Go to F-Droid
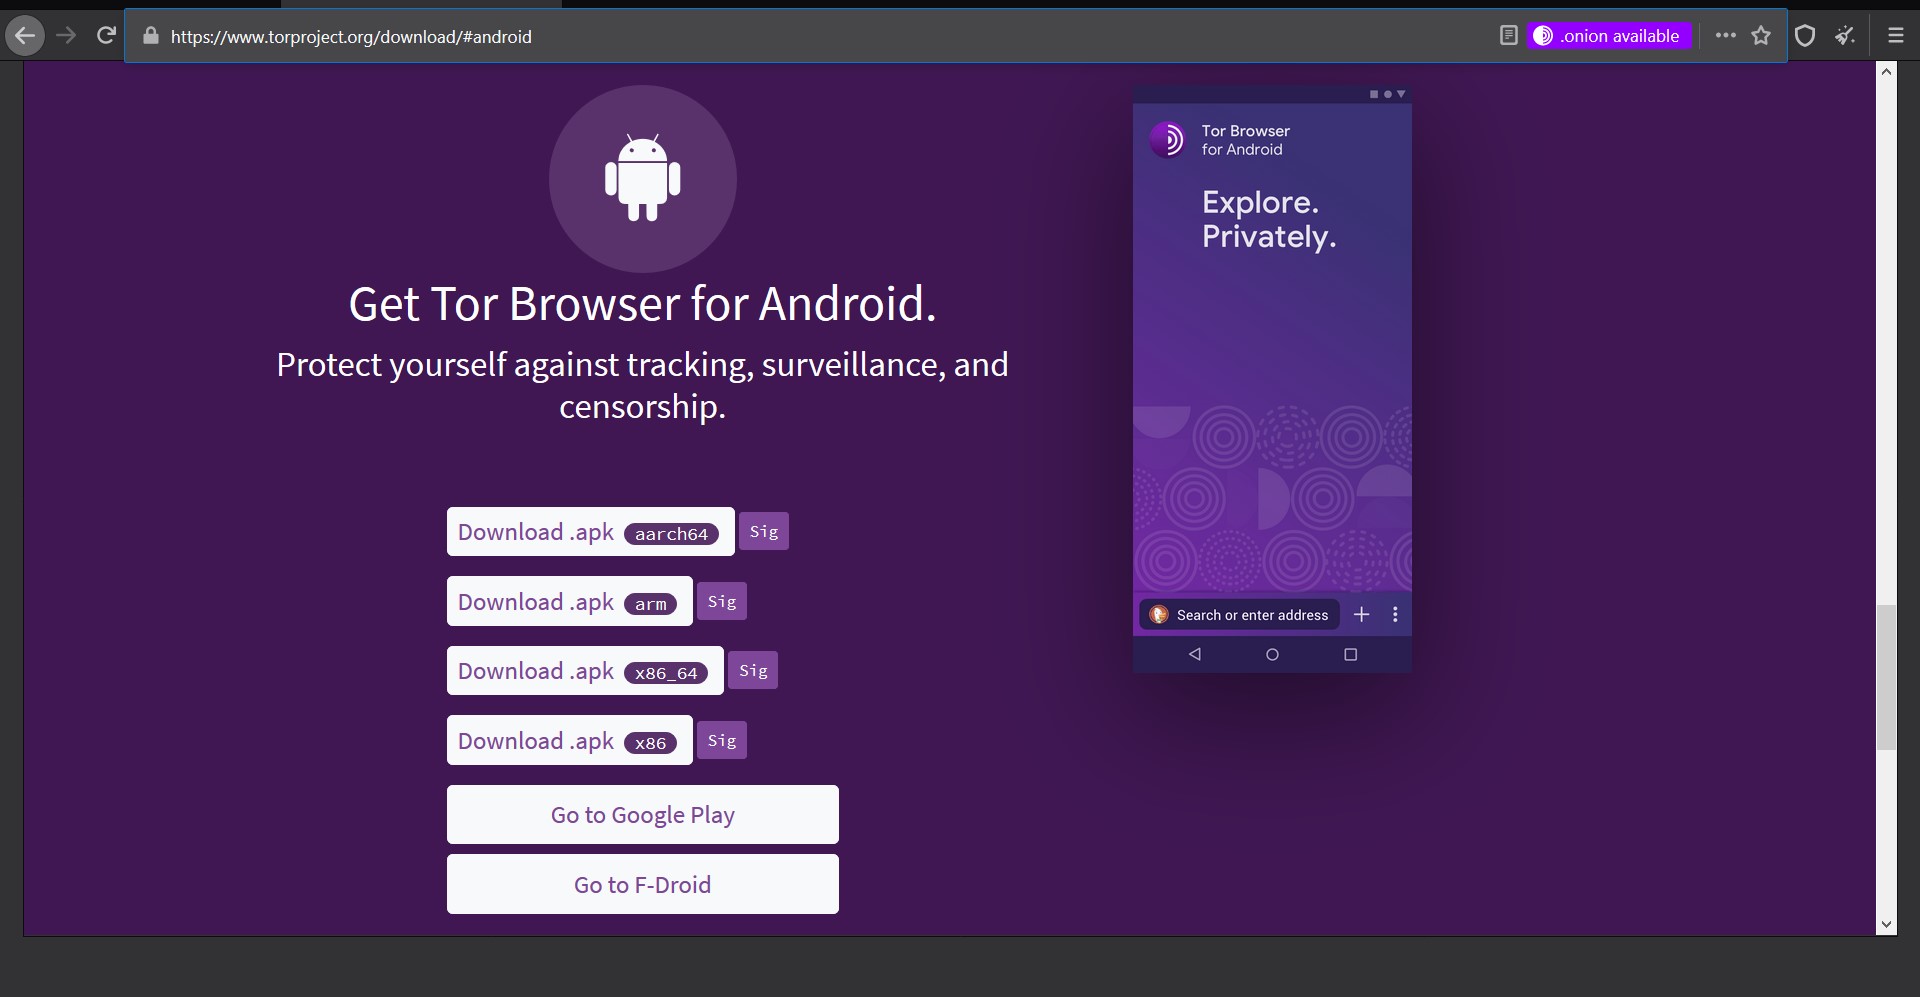Viewport: 1920px width, 997px height. (643, 885)
